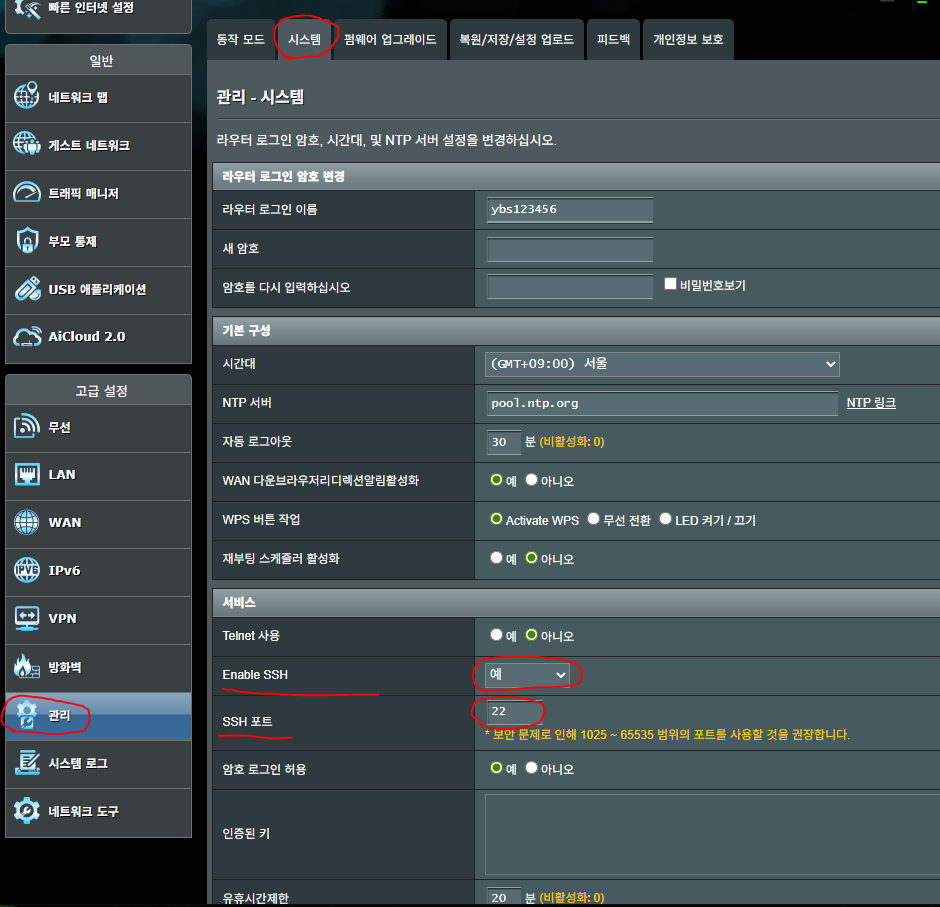Click the Traffic Manager gauge icon
The image size is (940, 907).
pyautogui.click(x=27, y=193)
